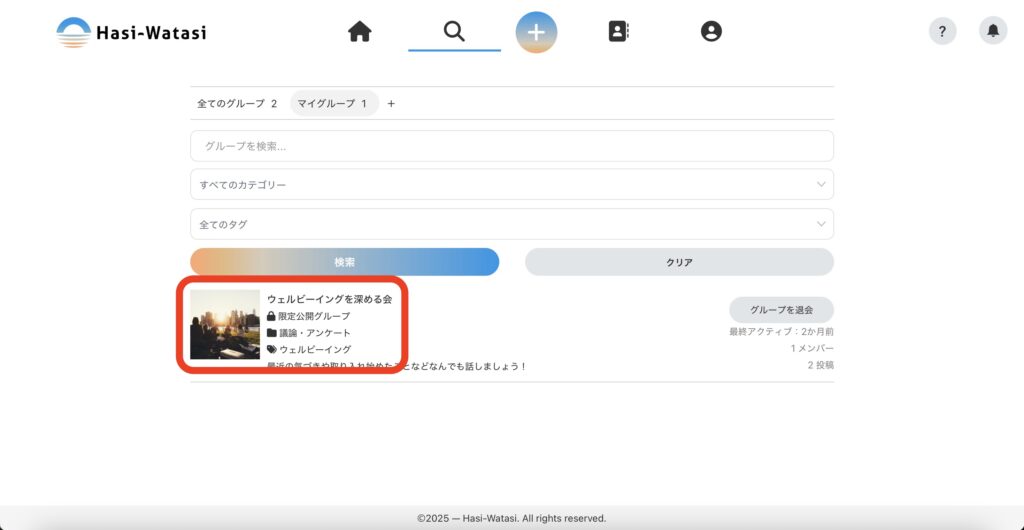Open the search magnifier icon in the navbar
Screen dimensions: 1024x530
click(454, 31)
